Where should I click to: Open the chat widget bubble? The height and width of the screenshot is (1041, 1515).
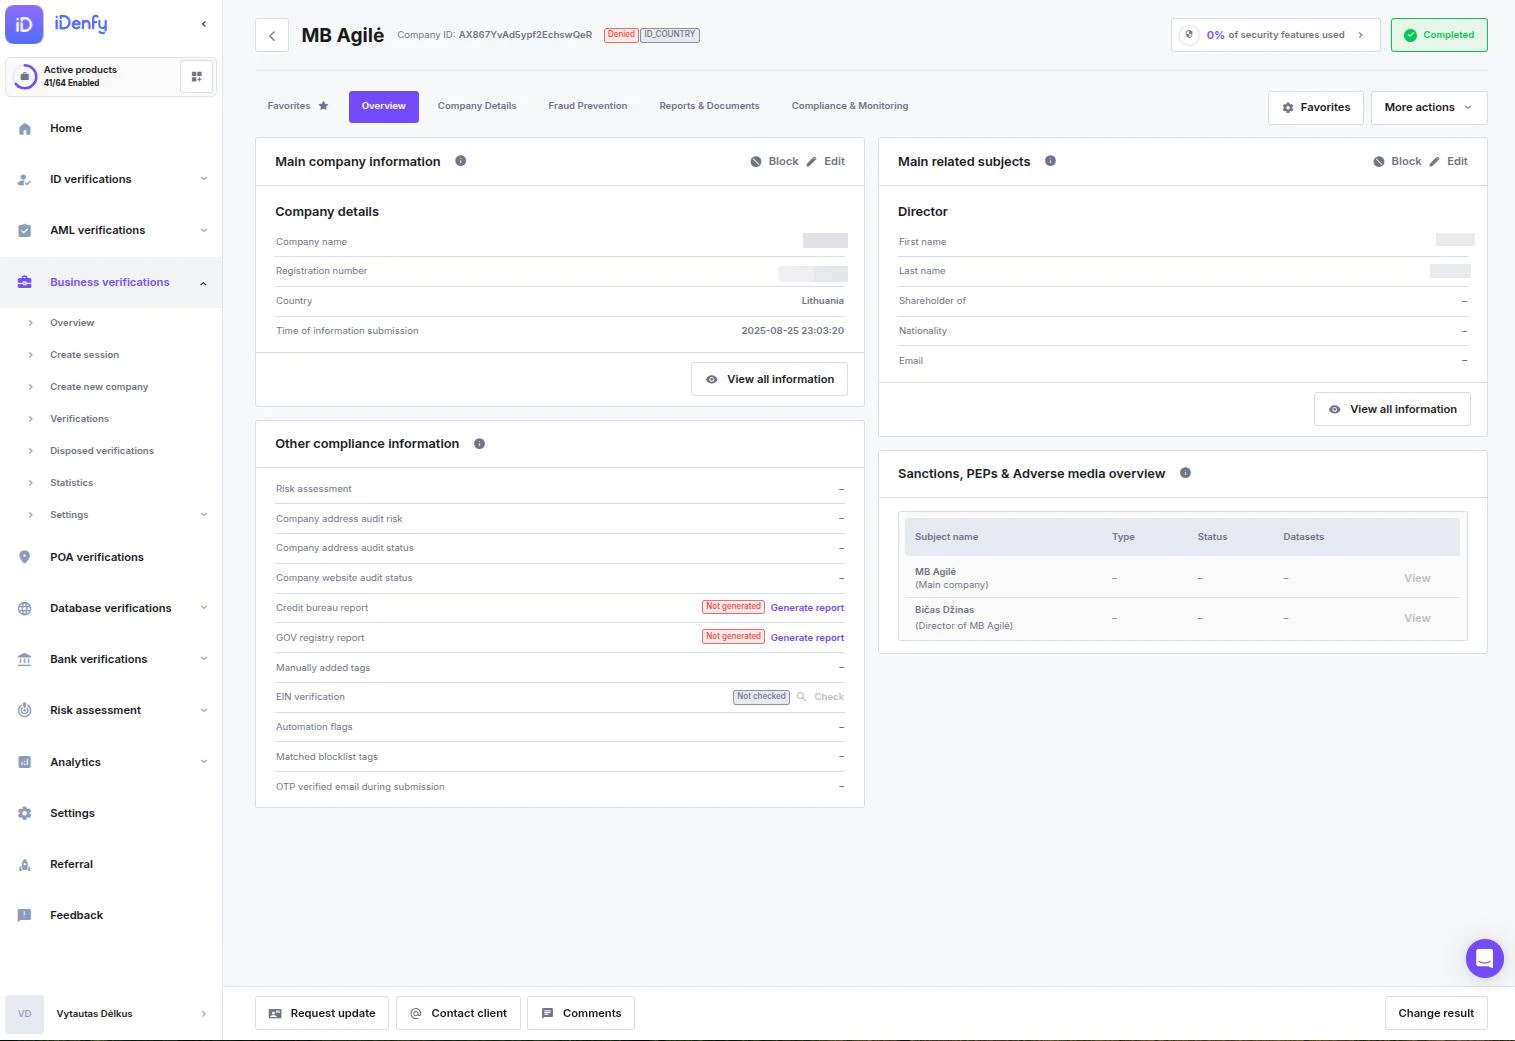click(1485, 958)
